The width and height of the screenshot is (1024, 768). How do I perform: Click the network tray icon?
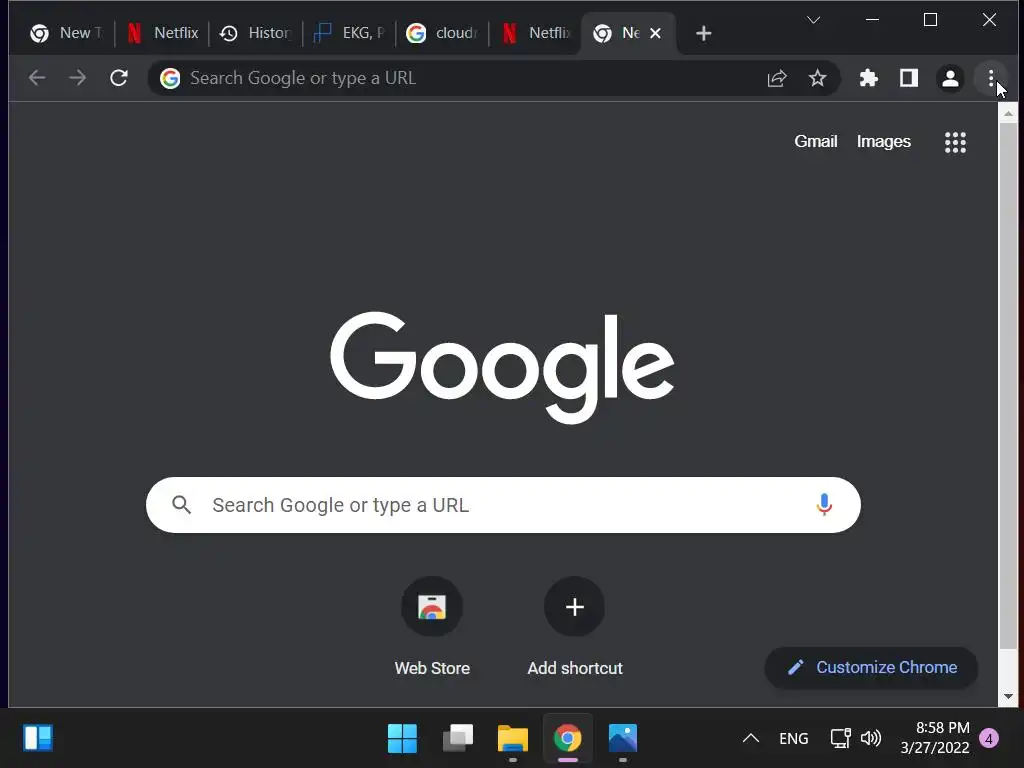point(840,739)
